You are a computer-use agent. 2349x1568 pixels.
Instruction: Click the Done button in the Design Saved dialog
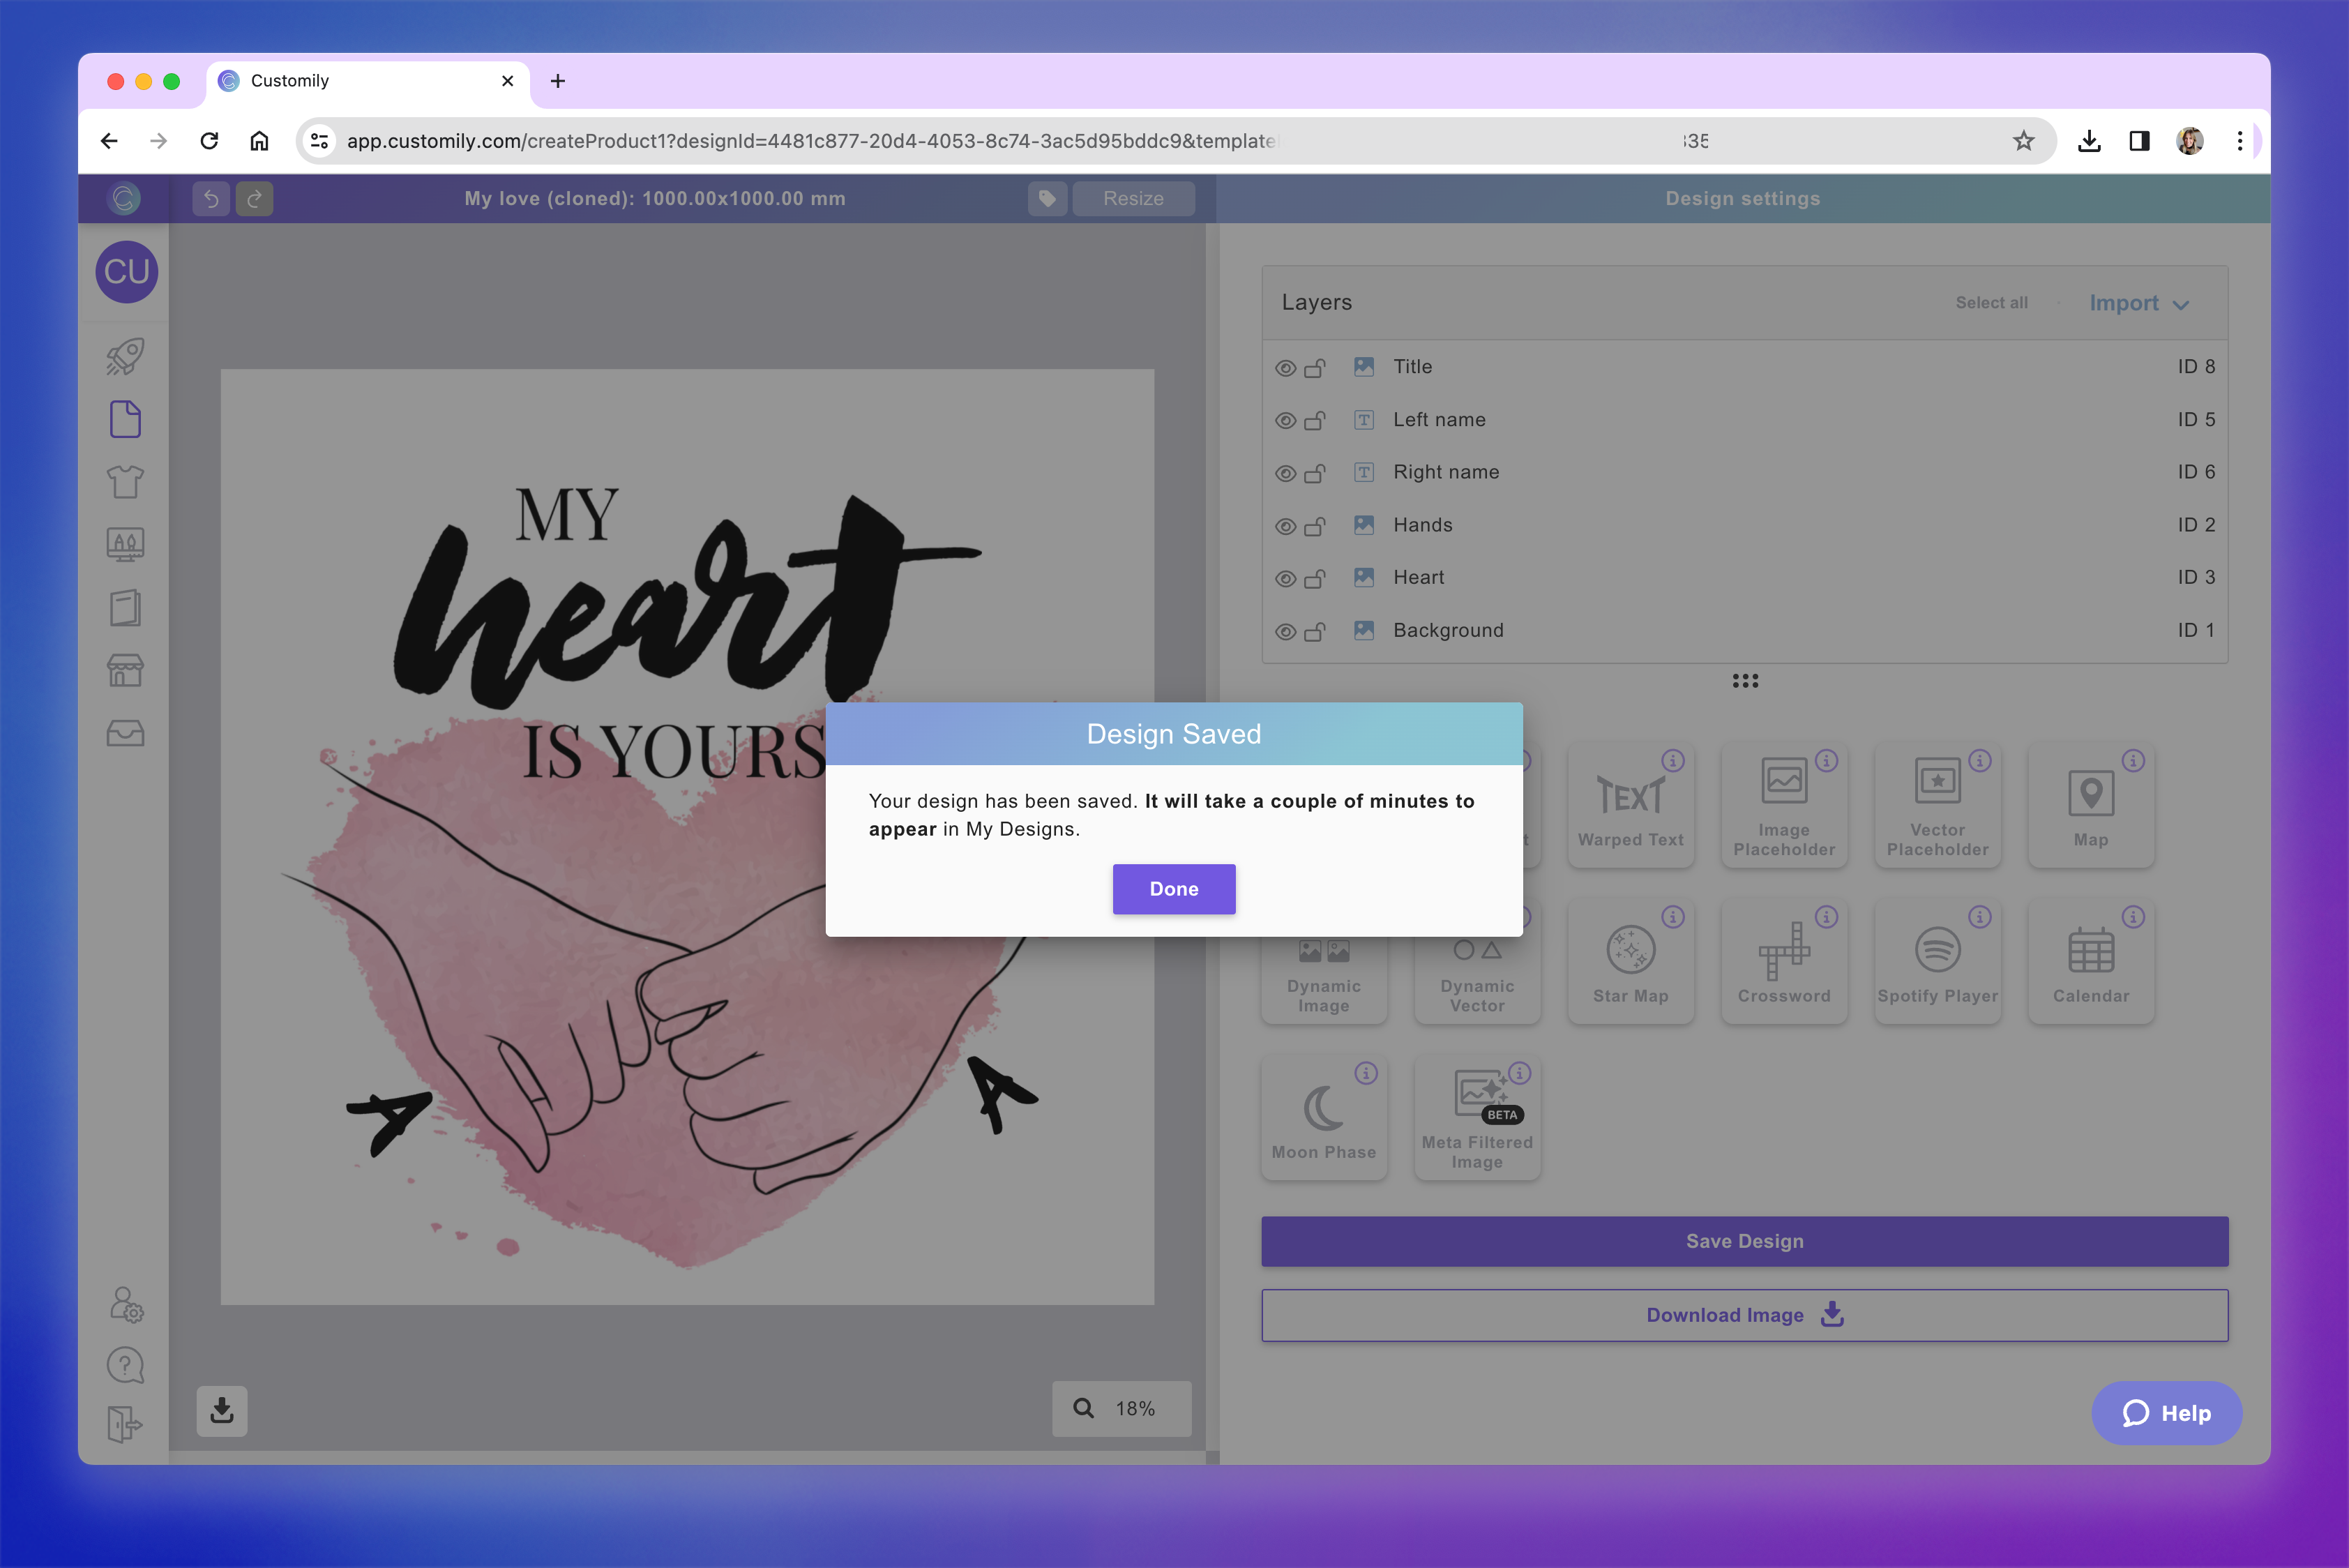tap(1173, 889)
